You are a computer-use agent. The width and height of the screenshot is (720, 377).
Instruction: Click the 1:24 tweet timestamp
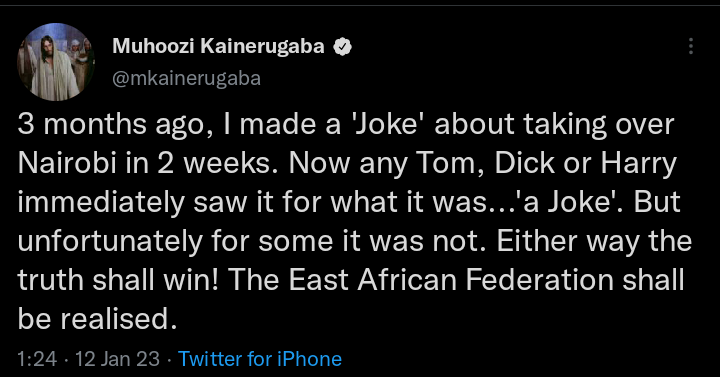coord(37,359)
